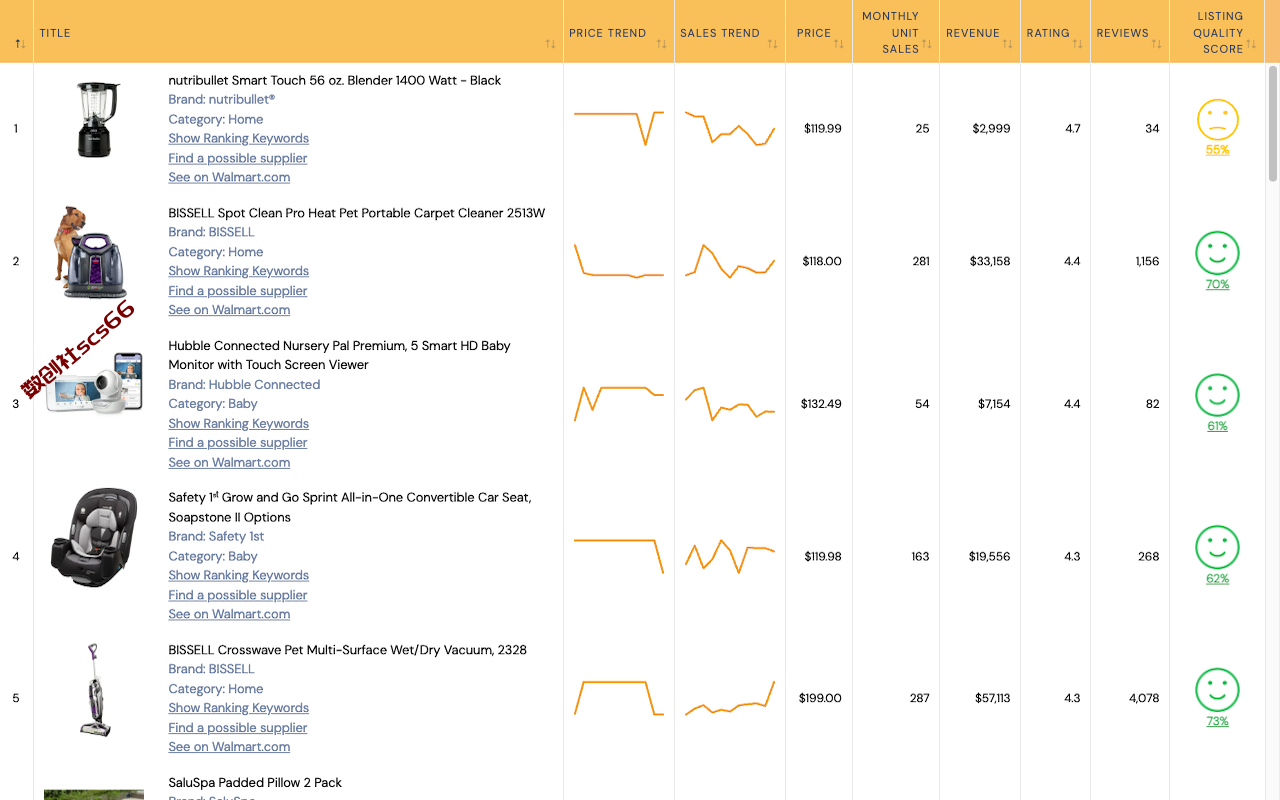Image resolution: width=1280 pixels, height=800 pixels.
Task: Sort by Monthly Unit Sales arrows
Action: [927, 44]
